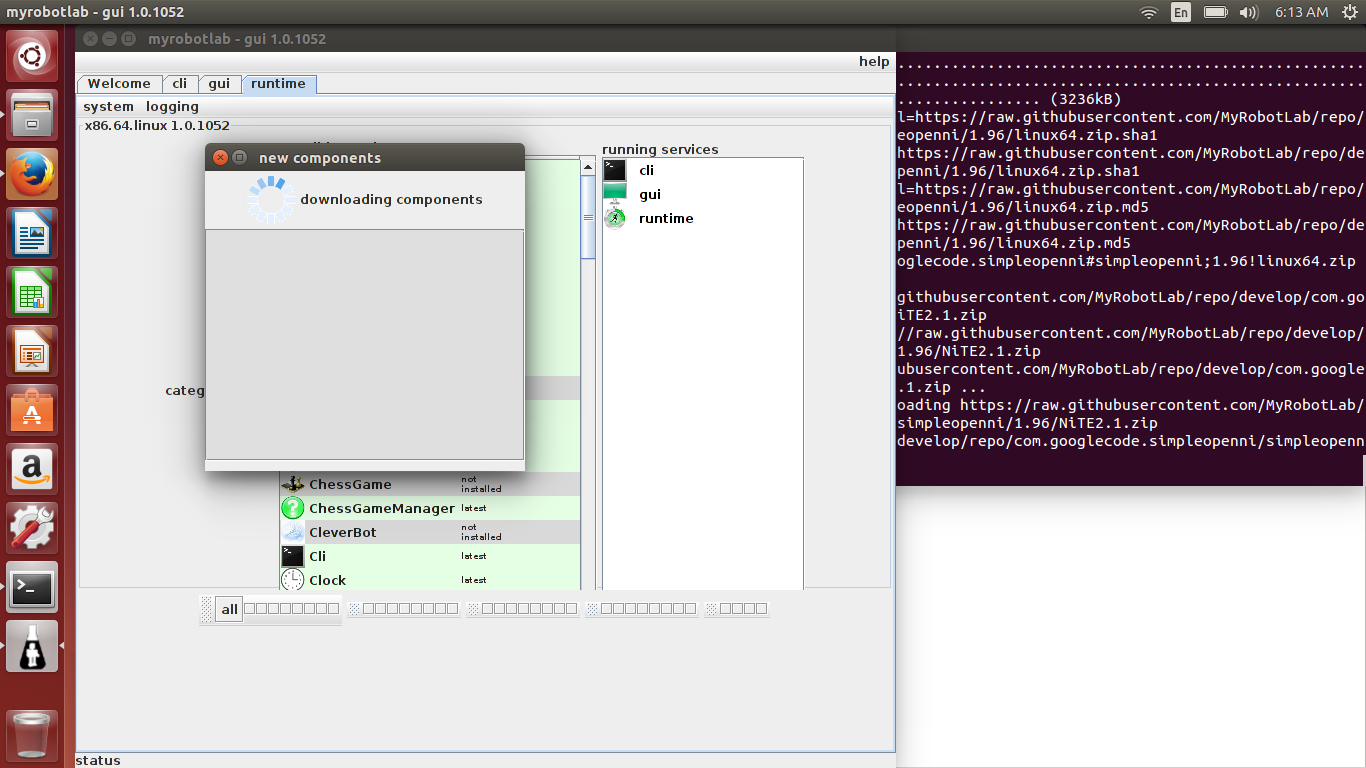This screenshot has height=768, width=1366.
Task: Click the "x86.64.linux 1.0.1052" version label
Action: point(157,126)
